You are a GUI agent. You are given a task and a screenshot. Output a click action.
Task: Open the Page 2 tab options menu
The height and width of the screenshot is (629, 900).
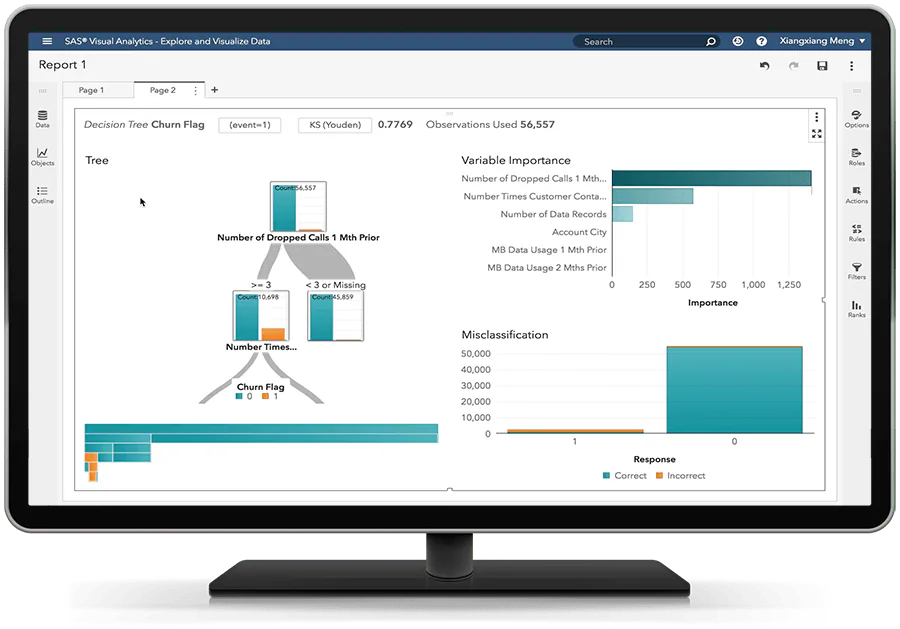pos(196,91)
